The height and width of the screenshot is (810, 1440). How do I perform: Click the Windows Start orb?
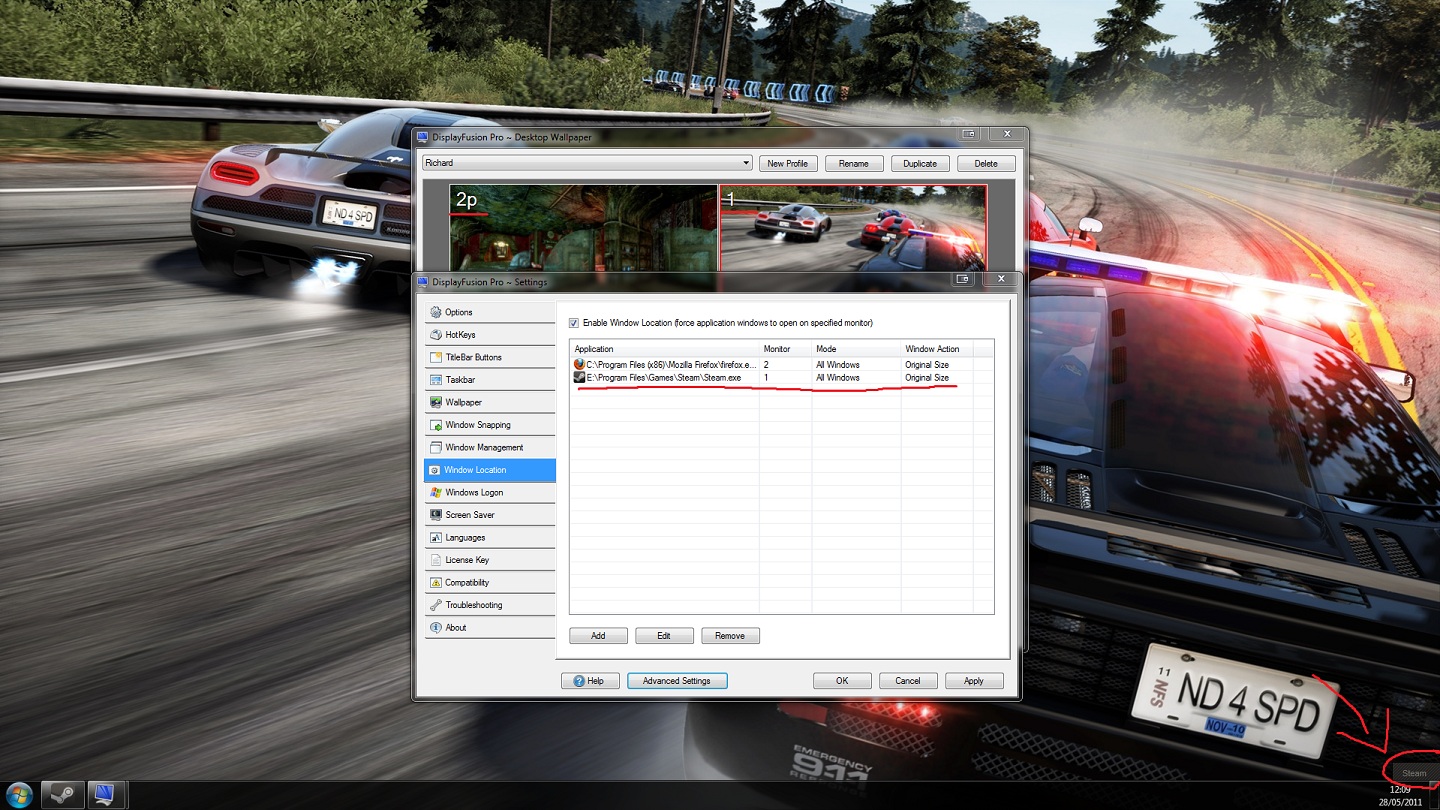tap(19, 795)
